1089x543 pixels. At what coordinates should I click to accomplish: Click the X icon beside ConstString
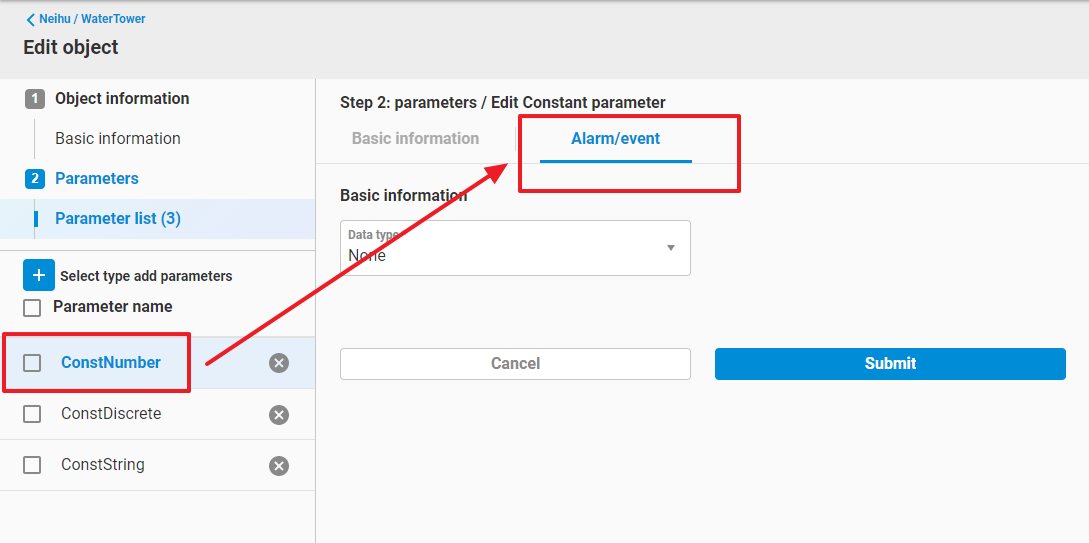(279, 466)
